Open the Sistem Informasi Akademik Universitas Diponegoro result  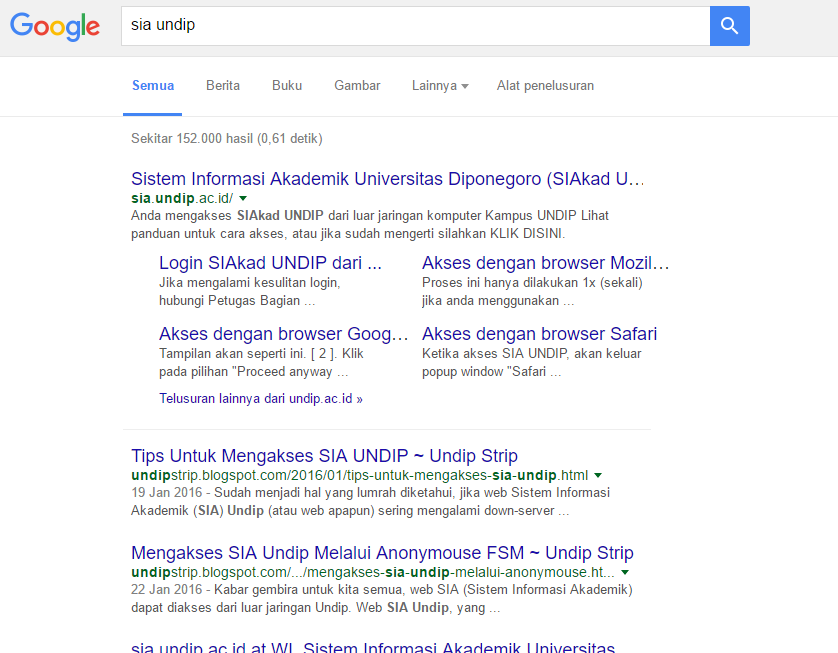point(387,178)
